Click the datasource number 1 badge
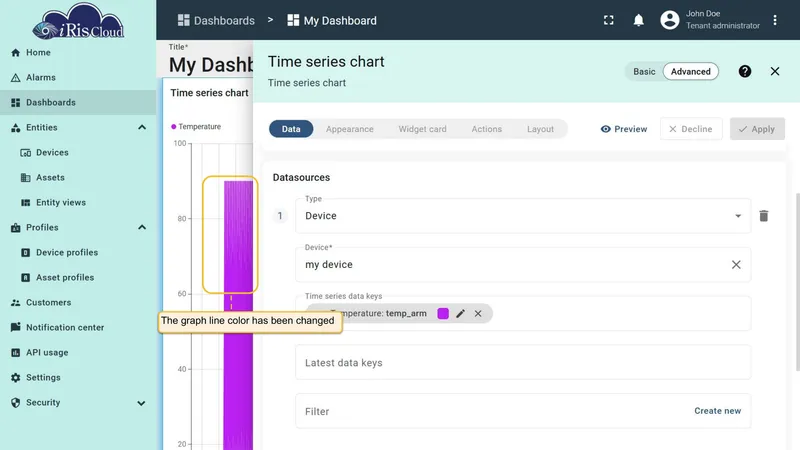This screenshot has width=800, height=450. 280,216
